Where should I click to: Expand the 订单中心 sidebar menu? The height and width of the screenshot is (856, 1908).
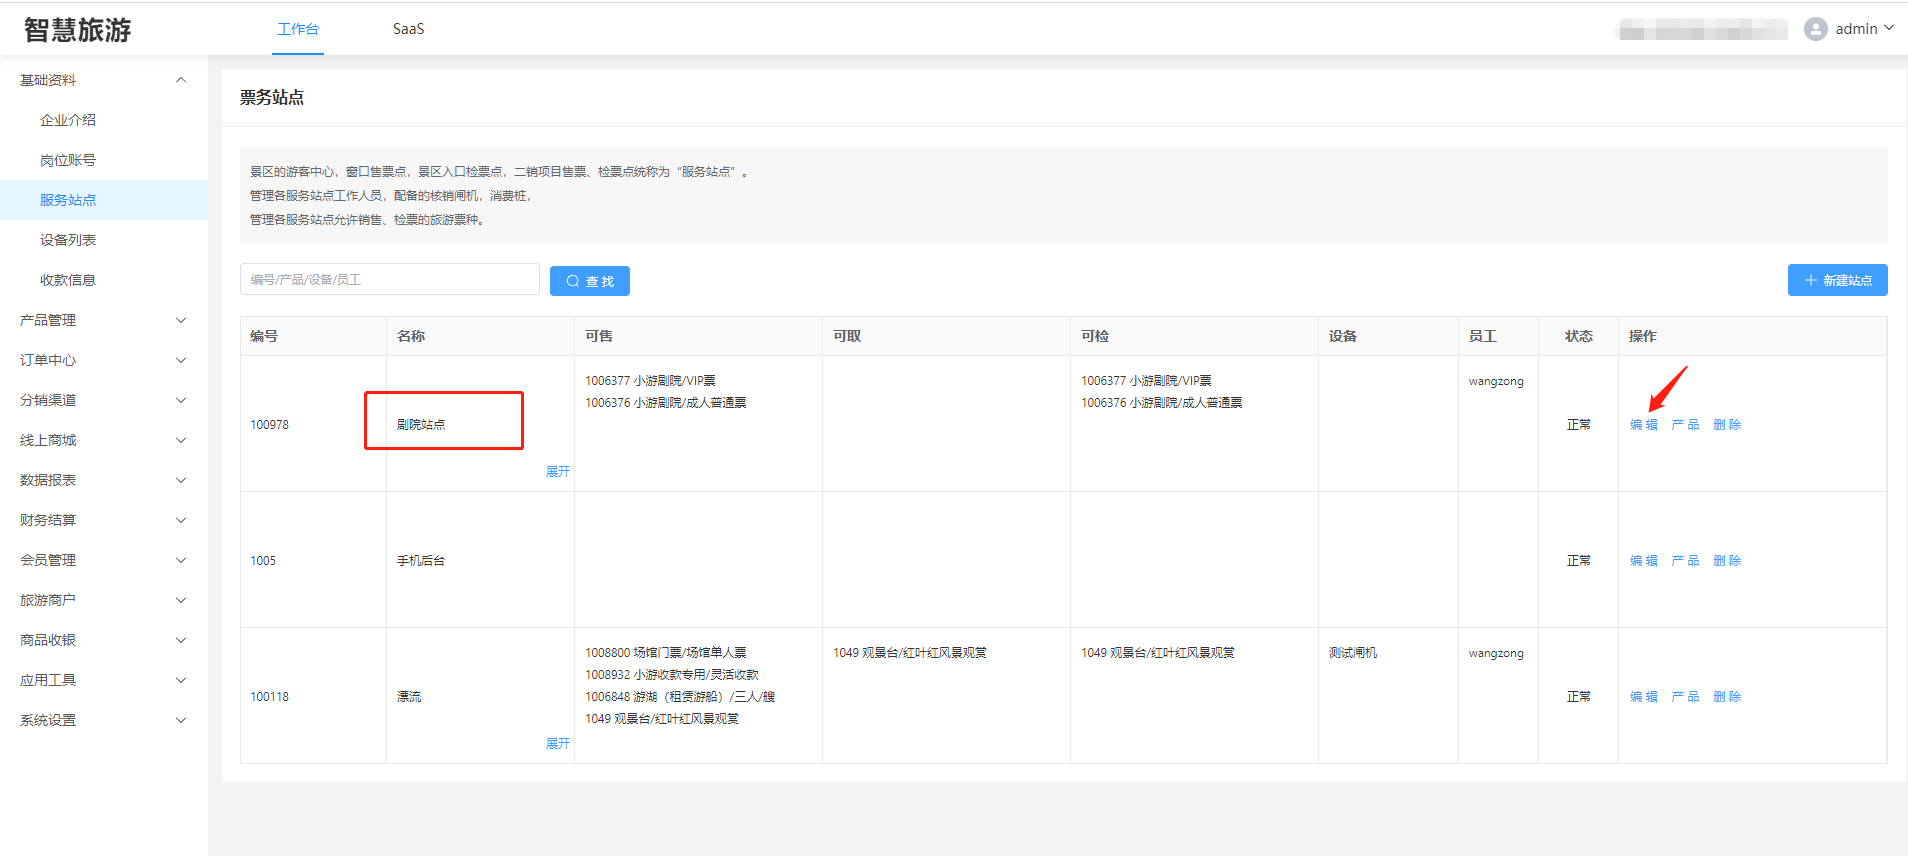pyautogui.click(x=100, y=360)
